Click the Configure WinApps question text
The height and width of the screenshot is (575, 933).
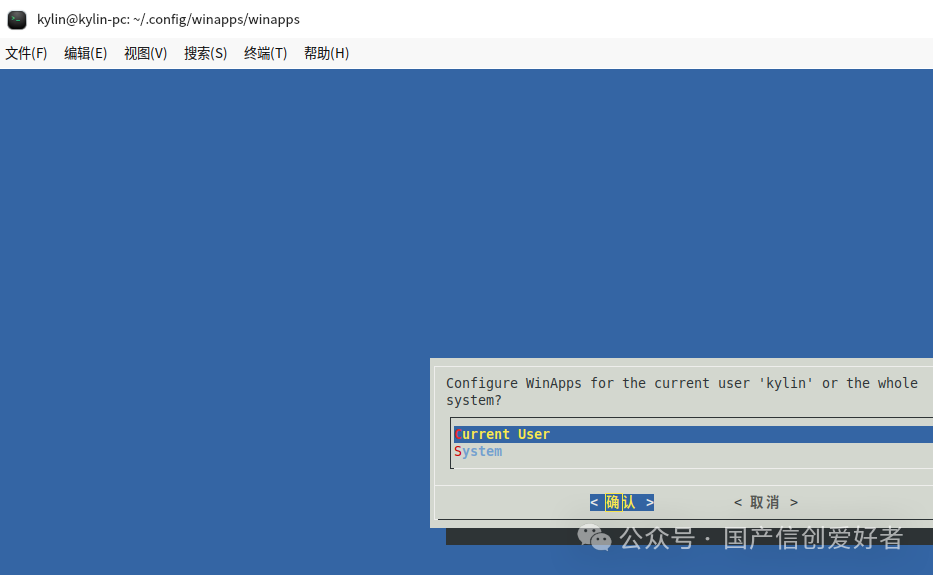(x=682, y=392)
